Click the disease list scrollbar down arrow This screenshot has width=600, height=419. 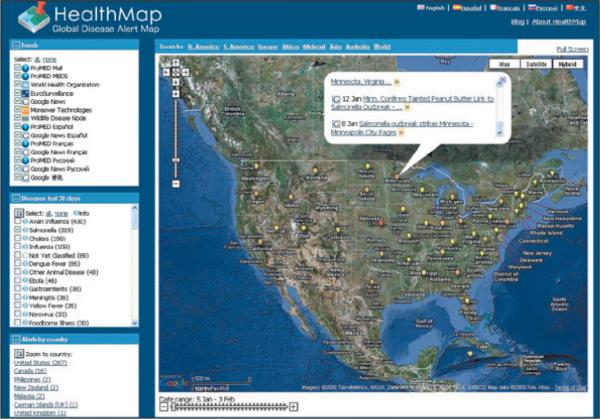click(134, 323)
